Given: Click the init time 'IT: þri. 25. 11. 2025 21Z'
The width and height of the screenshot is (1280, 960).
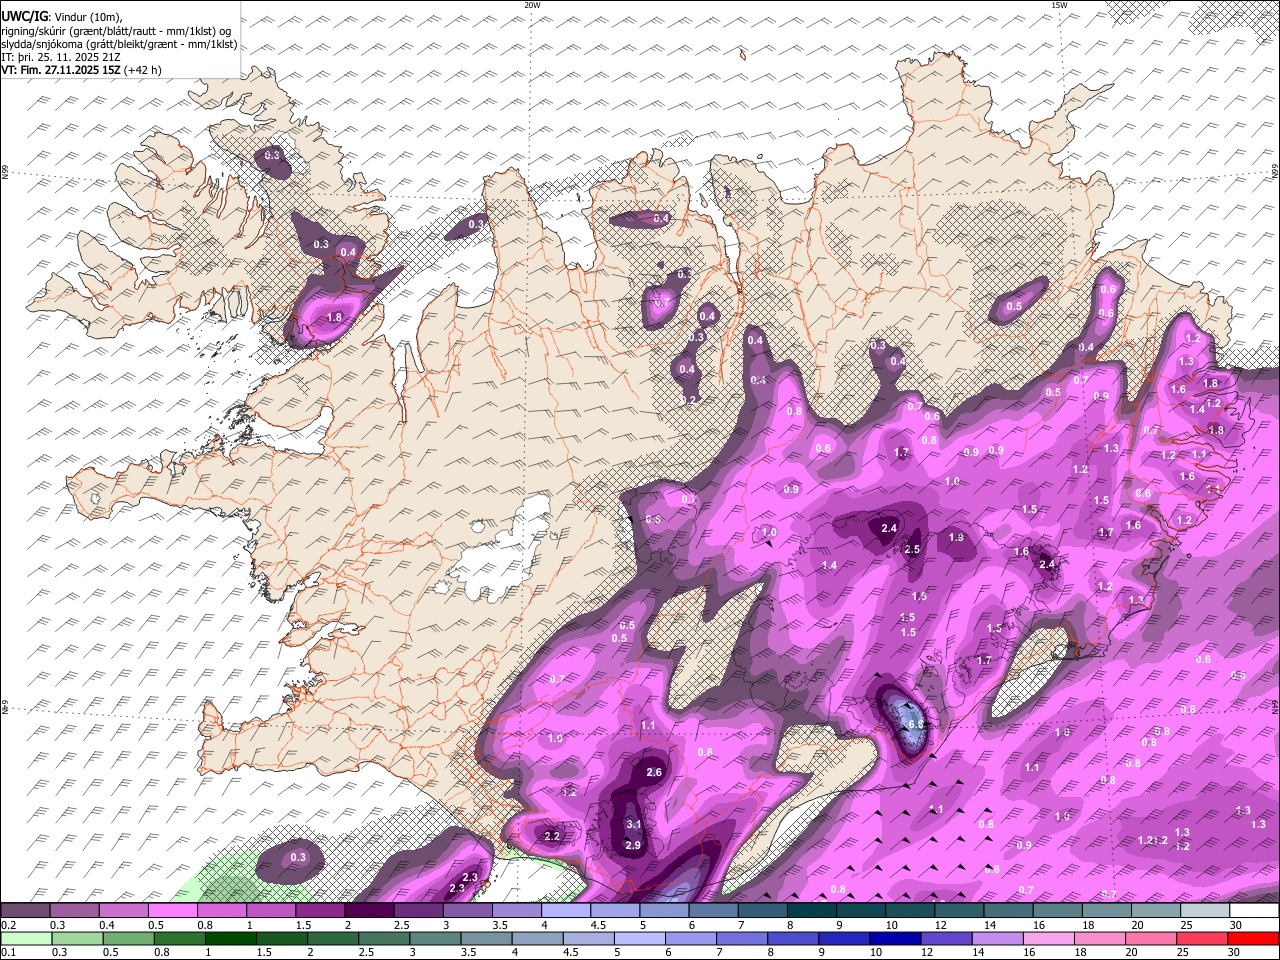Looking at the screenshot, I should click(x=60, y=57).
